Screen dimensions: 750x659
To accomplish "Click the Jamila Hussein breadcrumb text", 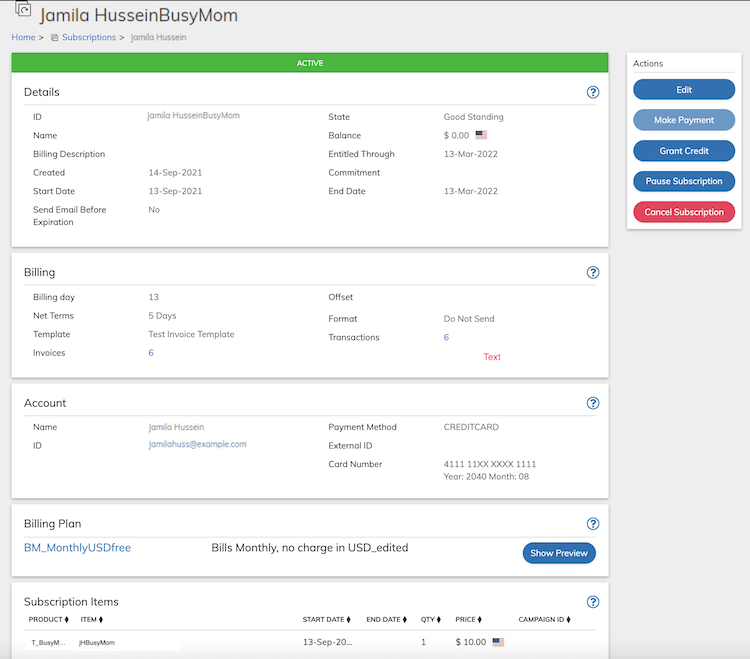I will click(158, 37).
